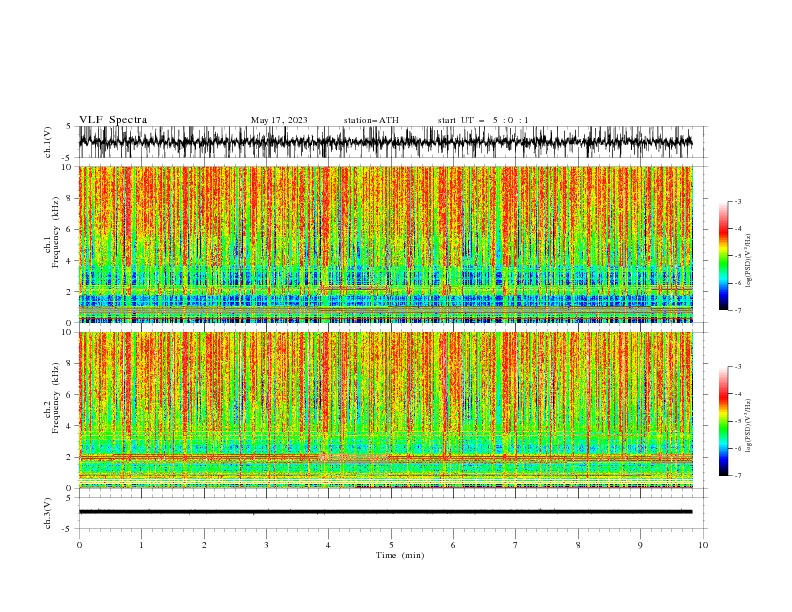Image resolution: width=792 pixels, height=612 pixels.
Task: Click the ch.2 spectrogram panel
Action: pos(386,410)
